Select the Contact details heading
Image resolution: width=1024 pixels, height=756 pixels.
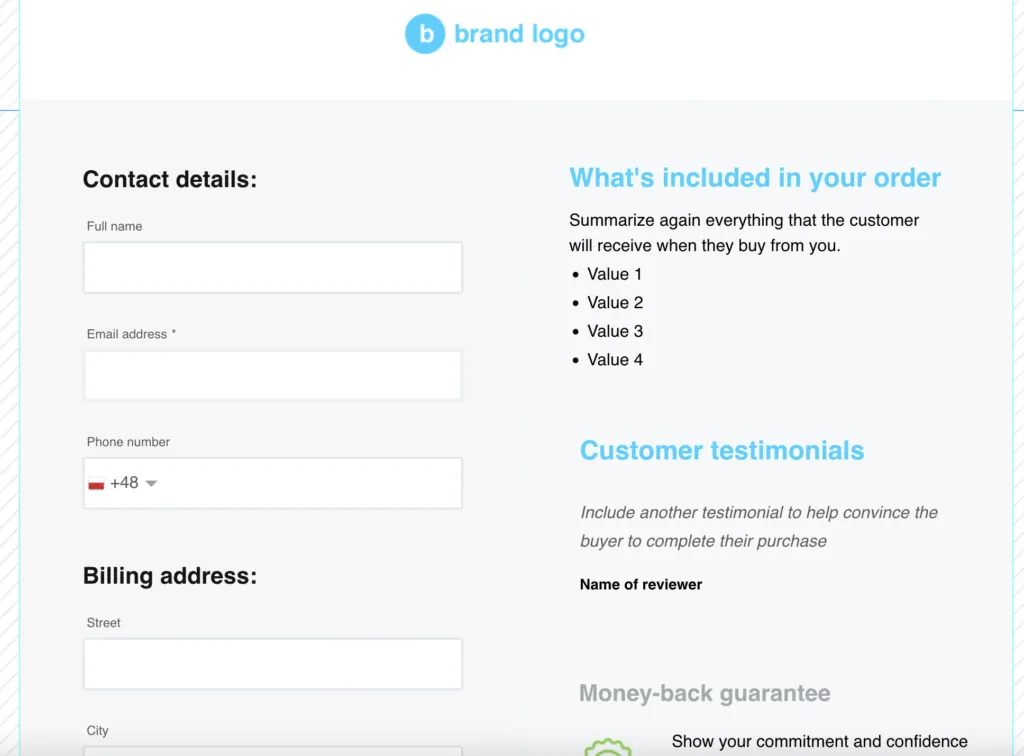[170, 180]
